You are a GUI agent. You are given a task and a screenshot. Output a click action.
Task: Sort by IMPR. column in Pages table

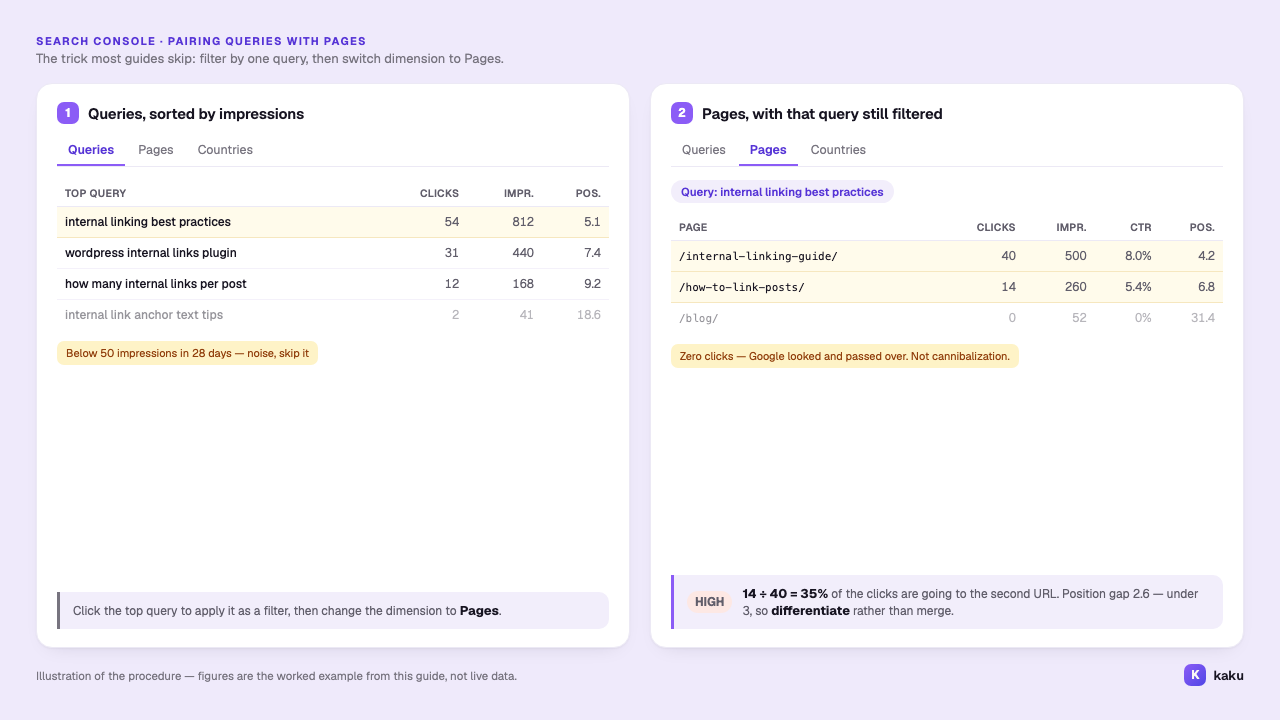coord(1071,227)
